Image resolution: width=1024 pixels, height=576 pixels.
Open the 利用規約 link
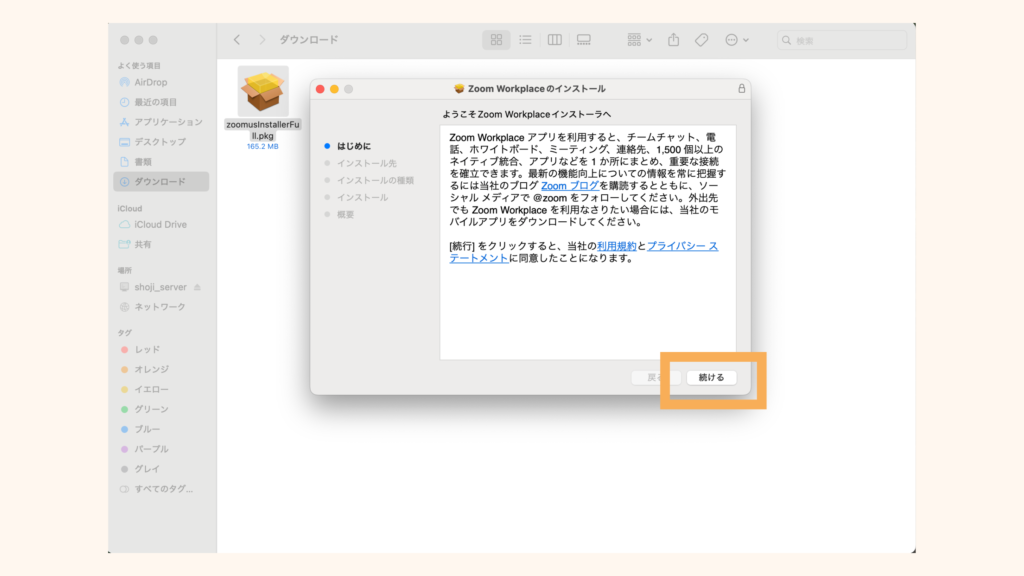[617, 245]
